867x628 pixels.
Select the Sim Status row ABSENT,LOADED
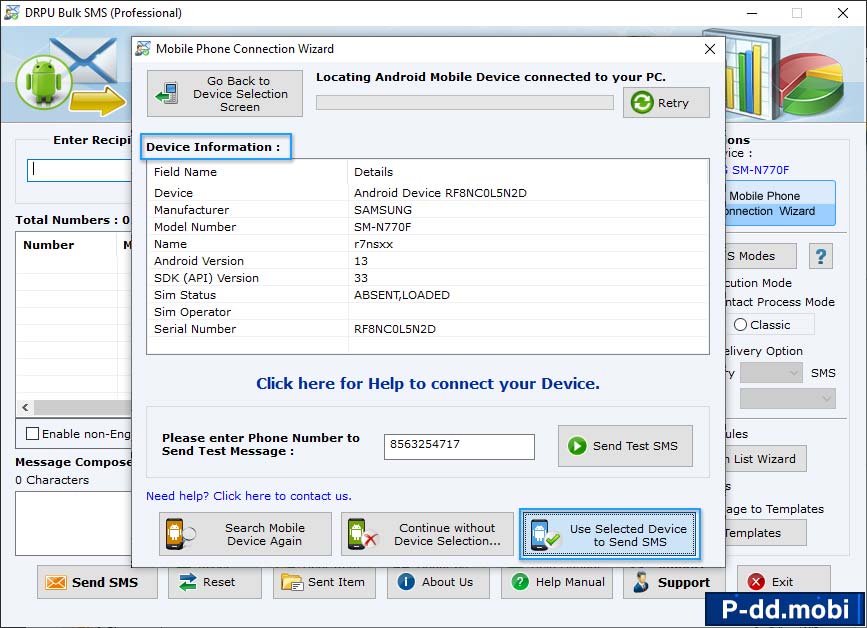pyautogui.click(x=428, y=295)
